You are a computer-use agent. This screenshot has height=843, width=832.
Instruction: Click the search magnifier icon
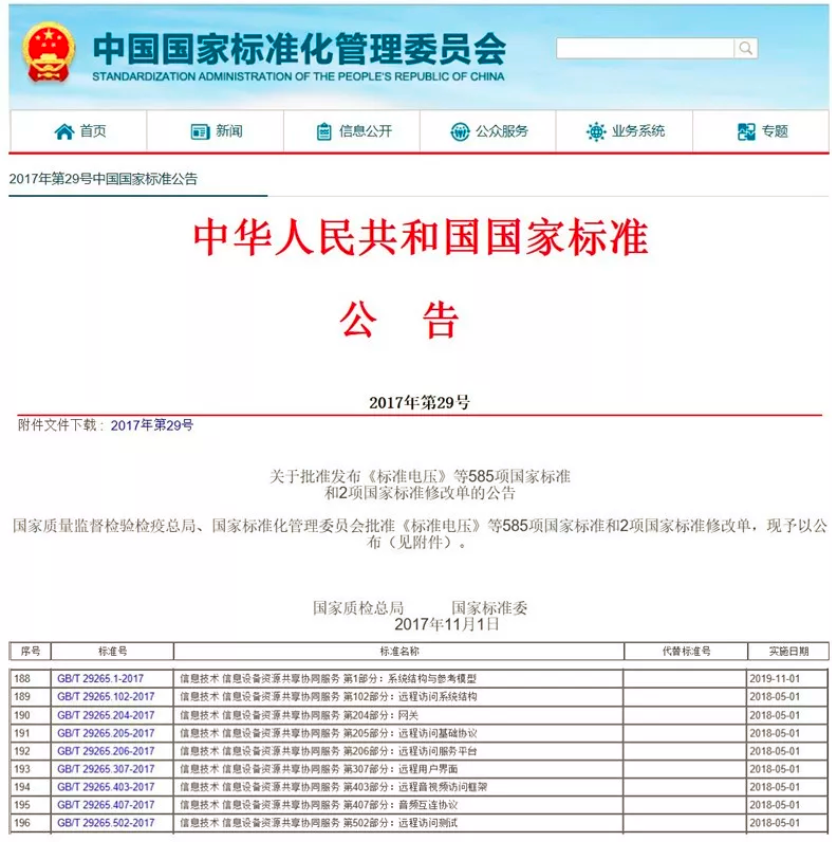[x=746, y=48]
